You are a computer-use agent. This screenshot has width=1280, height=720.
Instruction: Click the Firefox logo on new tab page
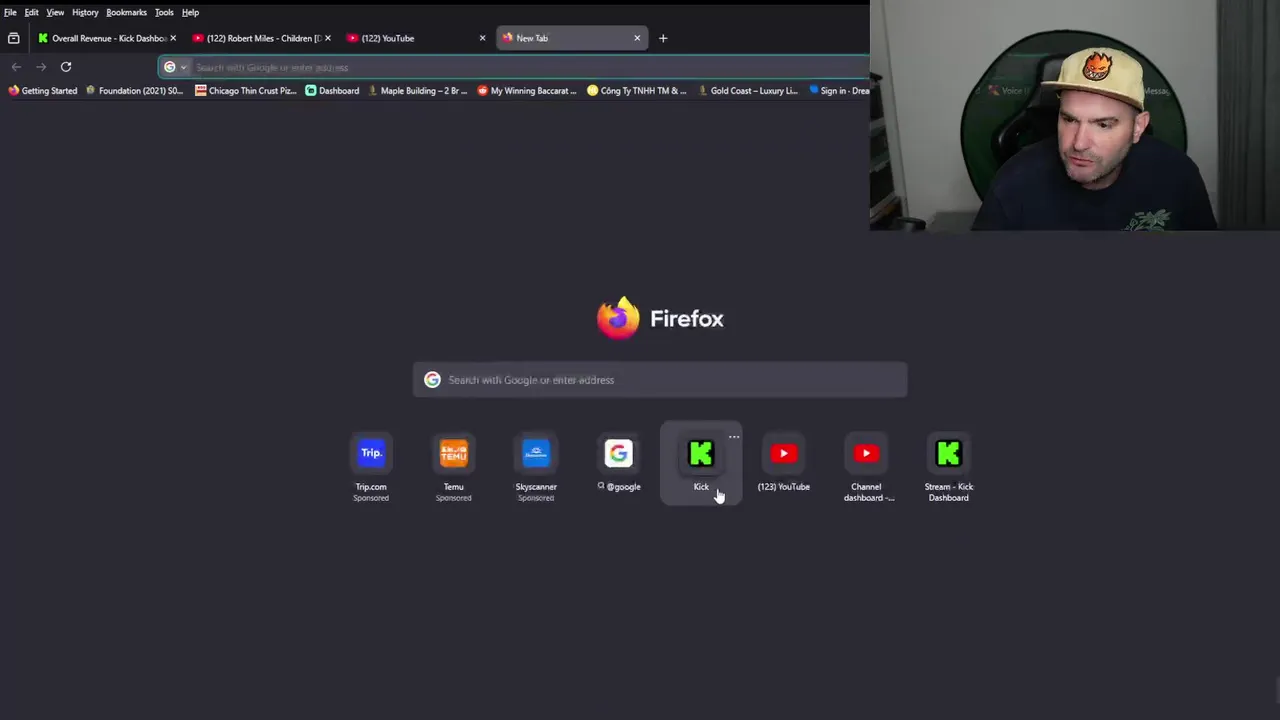click(x=618, y=318)
